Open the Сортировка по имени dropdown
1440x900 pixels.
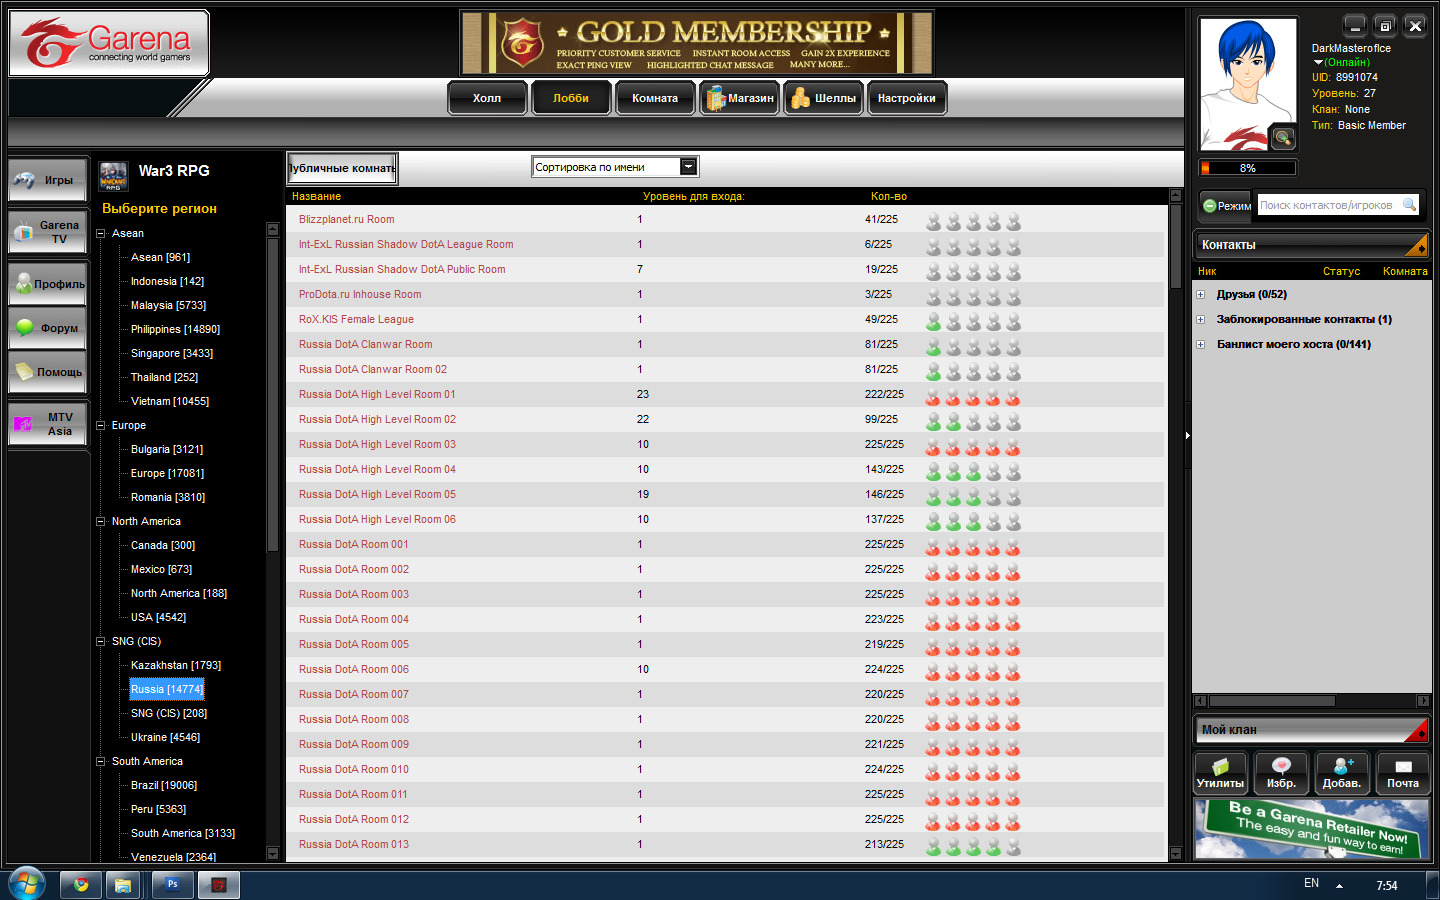tap(689, 167)
